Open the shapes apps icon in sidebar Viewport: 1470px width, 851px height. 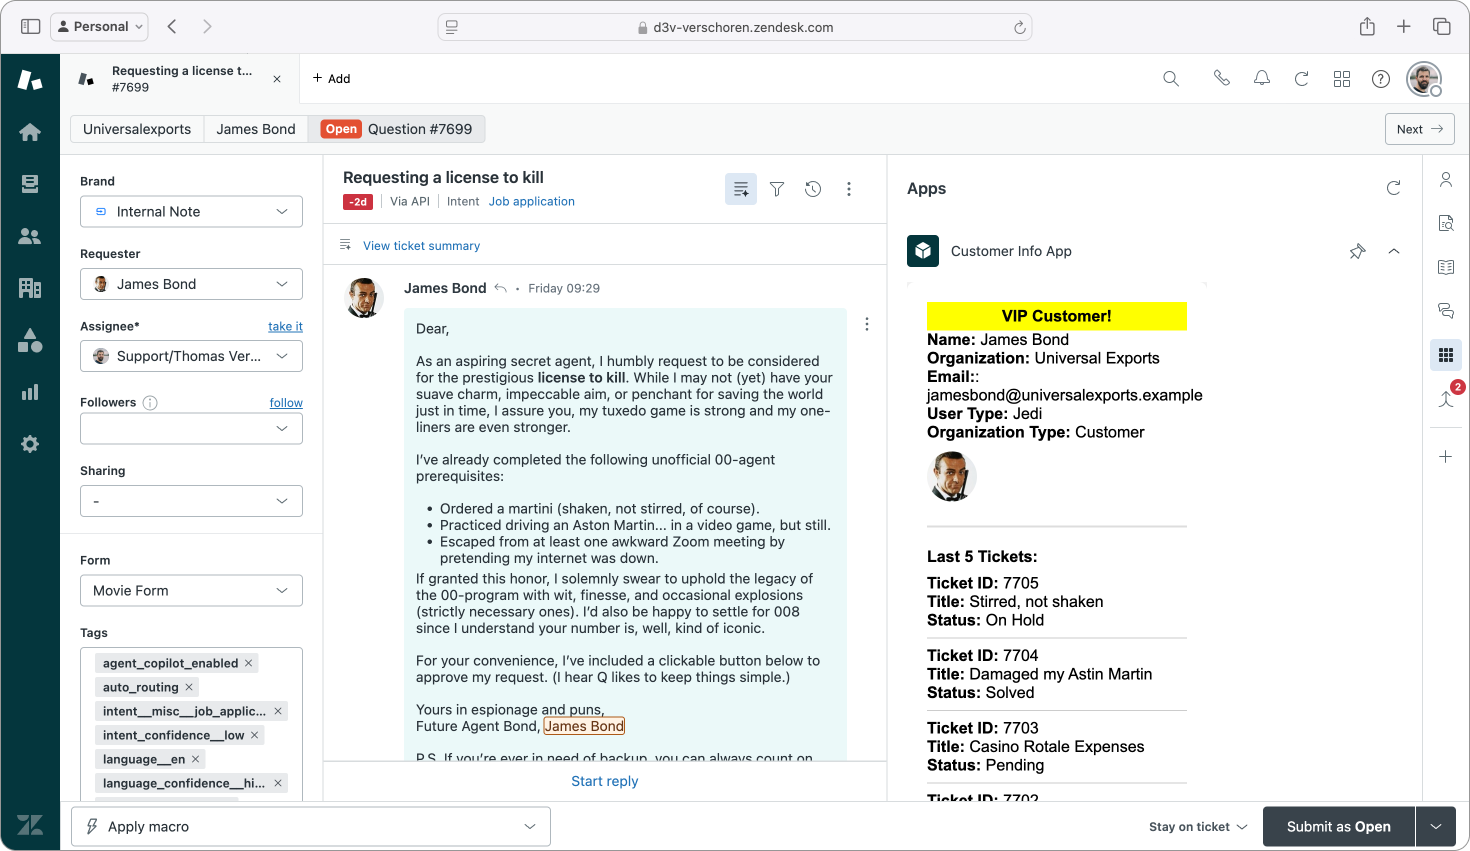point(30,340)
